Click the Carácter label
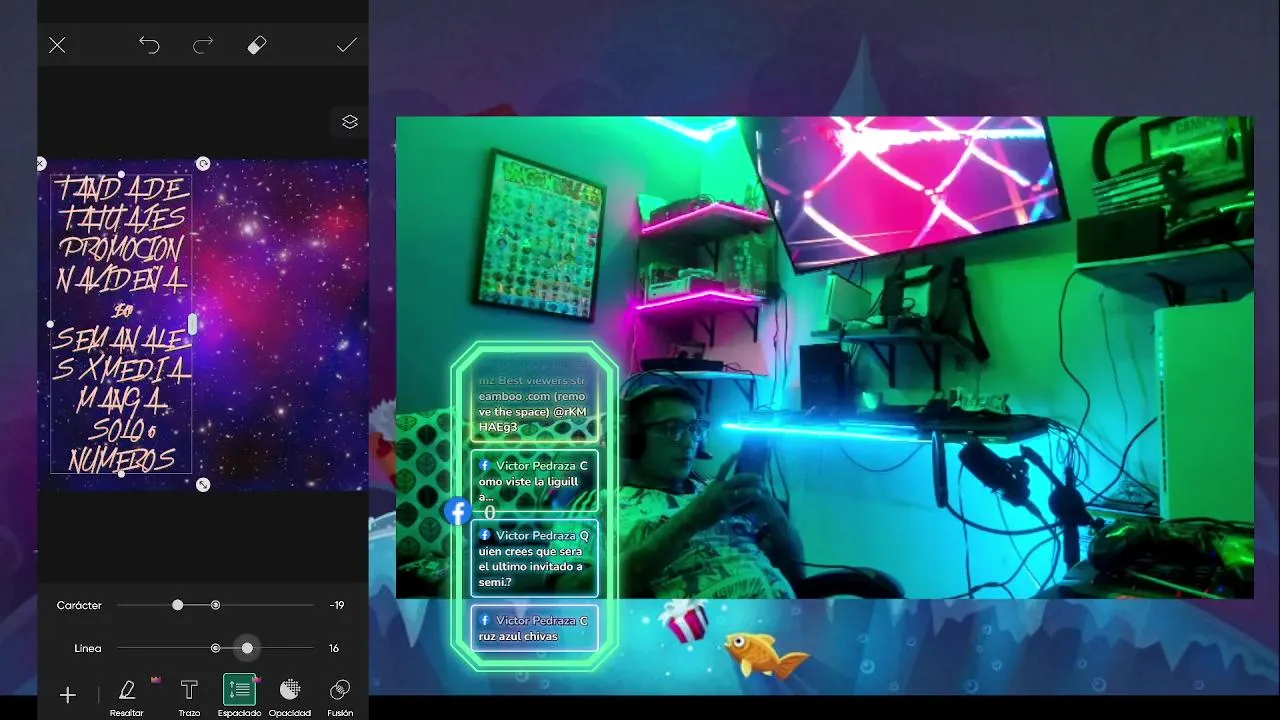 79,606
